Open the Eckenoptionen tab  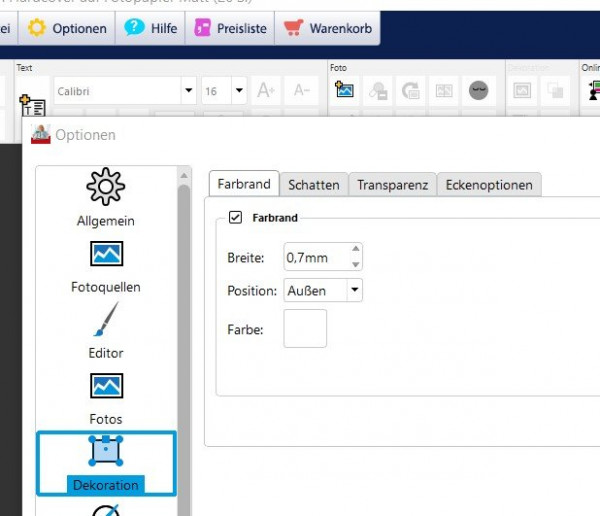tap(489, 185)
